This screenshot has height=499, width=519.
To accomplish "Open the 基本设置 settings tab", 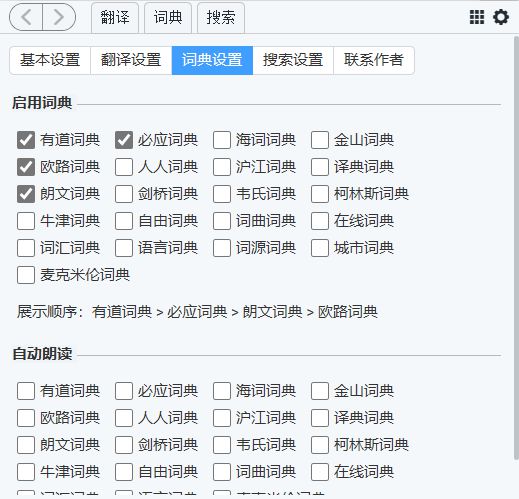I will pyautogui.click(x=50, y=60).
